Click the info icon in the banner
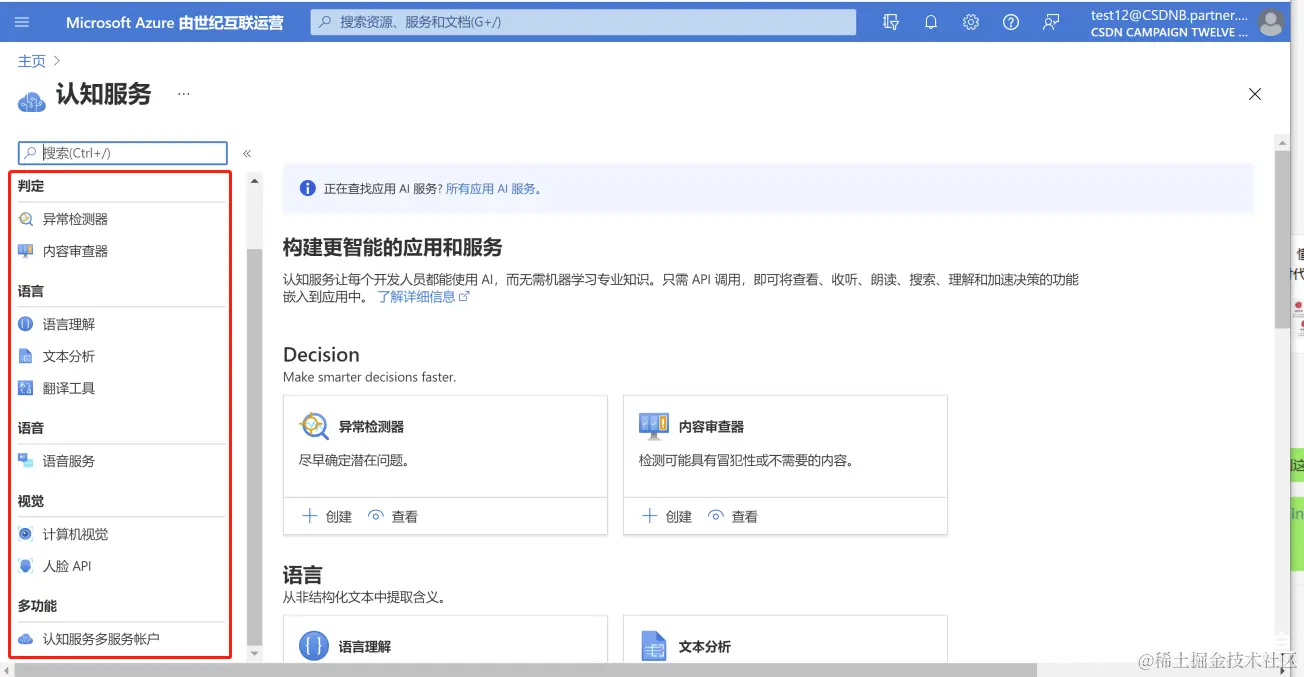 (308, 188)
